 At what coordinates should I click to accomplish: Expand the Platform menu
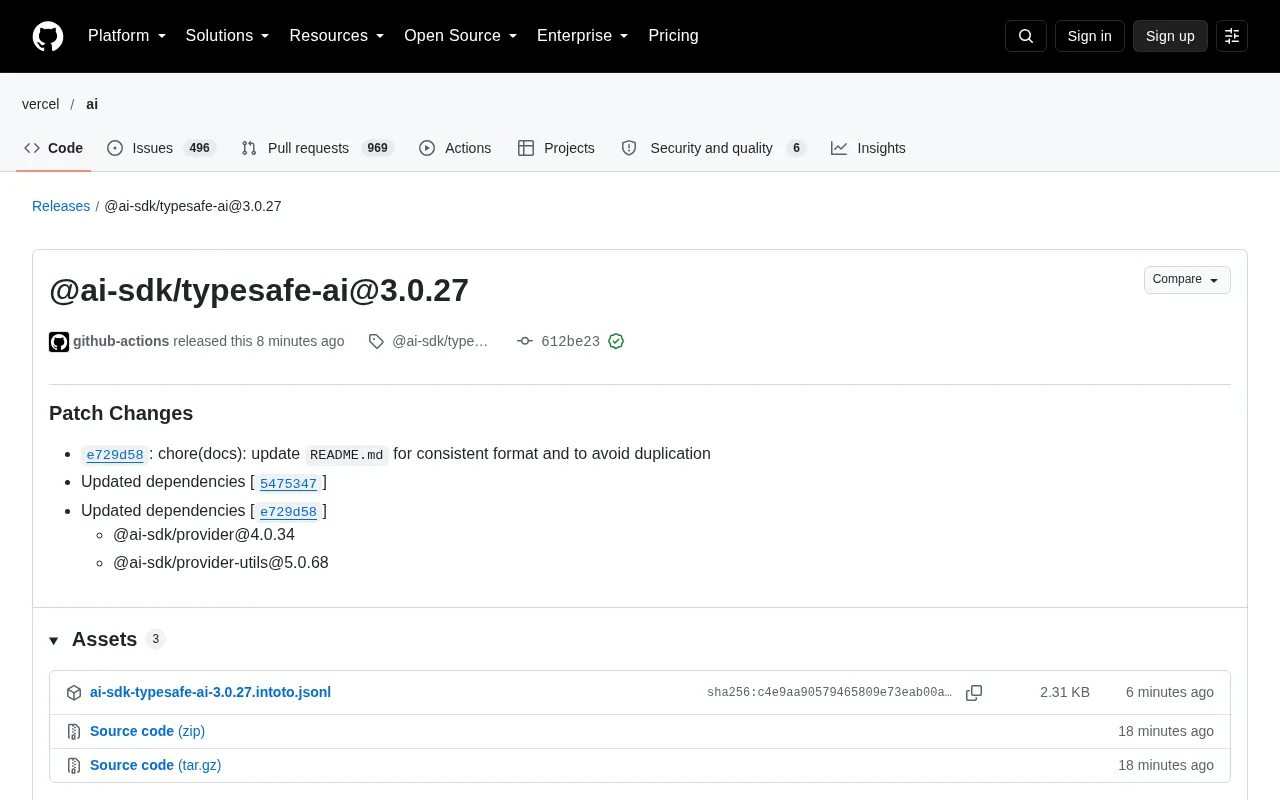click(x=127, y=36)
